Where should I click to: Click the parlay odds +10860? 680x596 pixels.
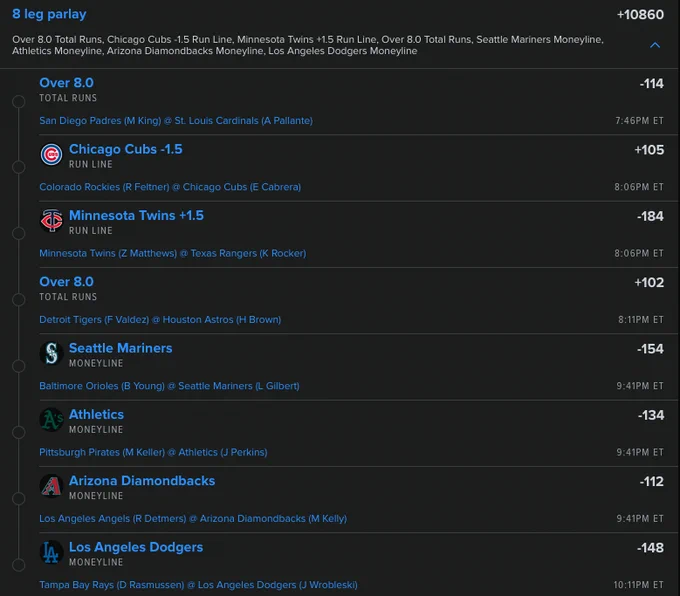click(x=640, y=15)
